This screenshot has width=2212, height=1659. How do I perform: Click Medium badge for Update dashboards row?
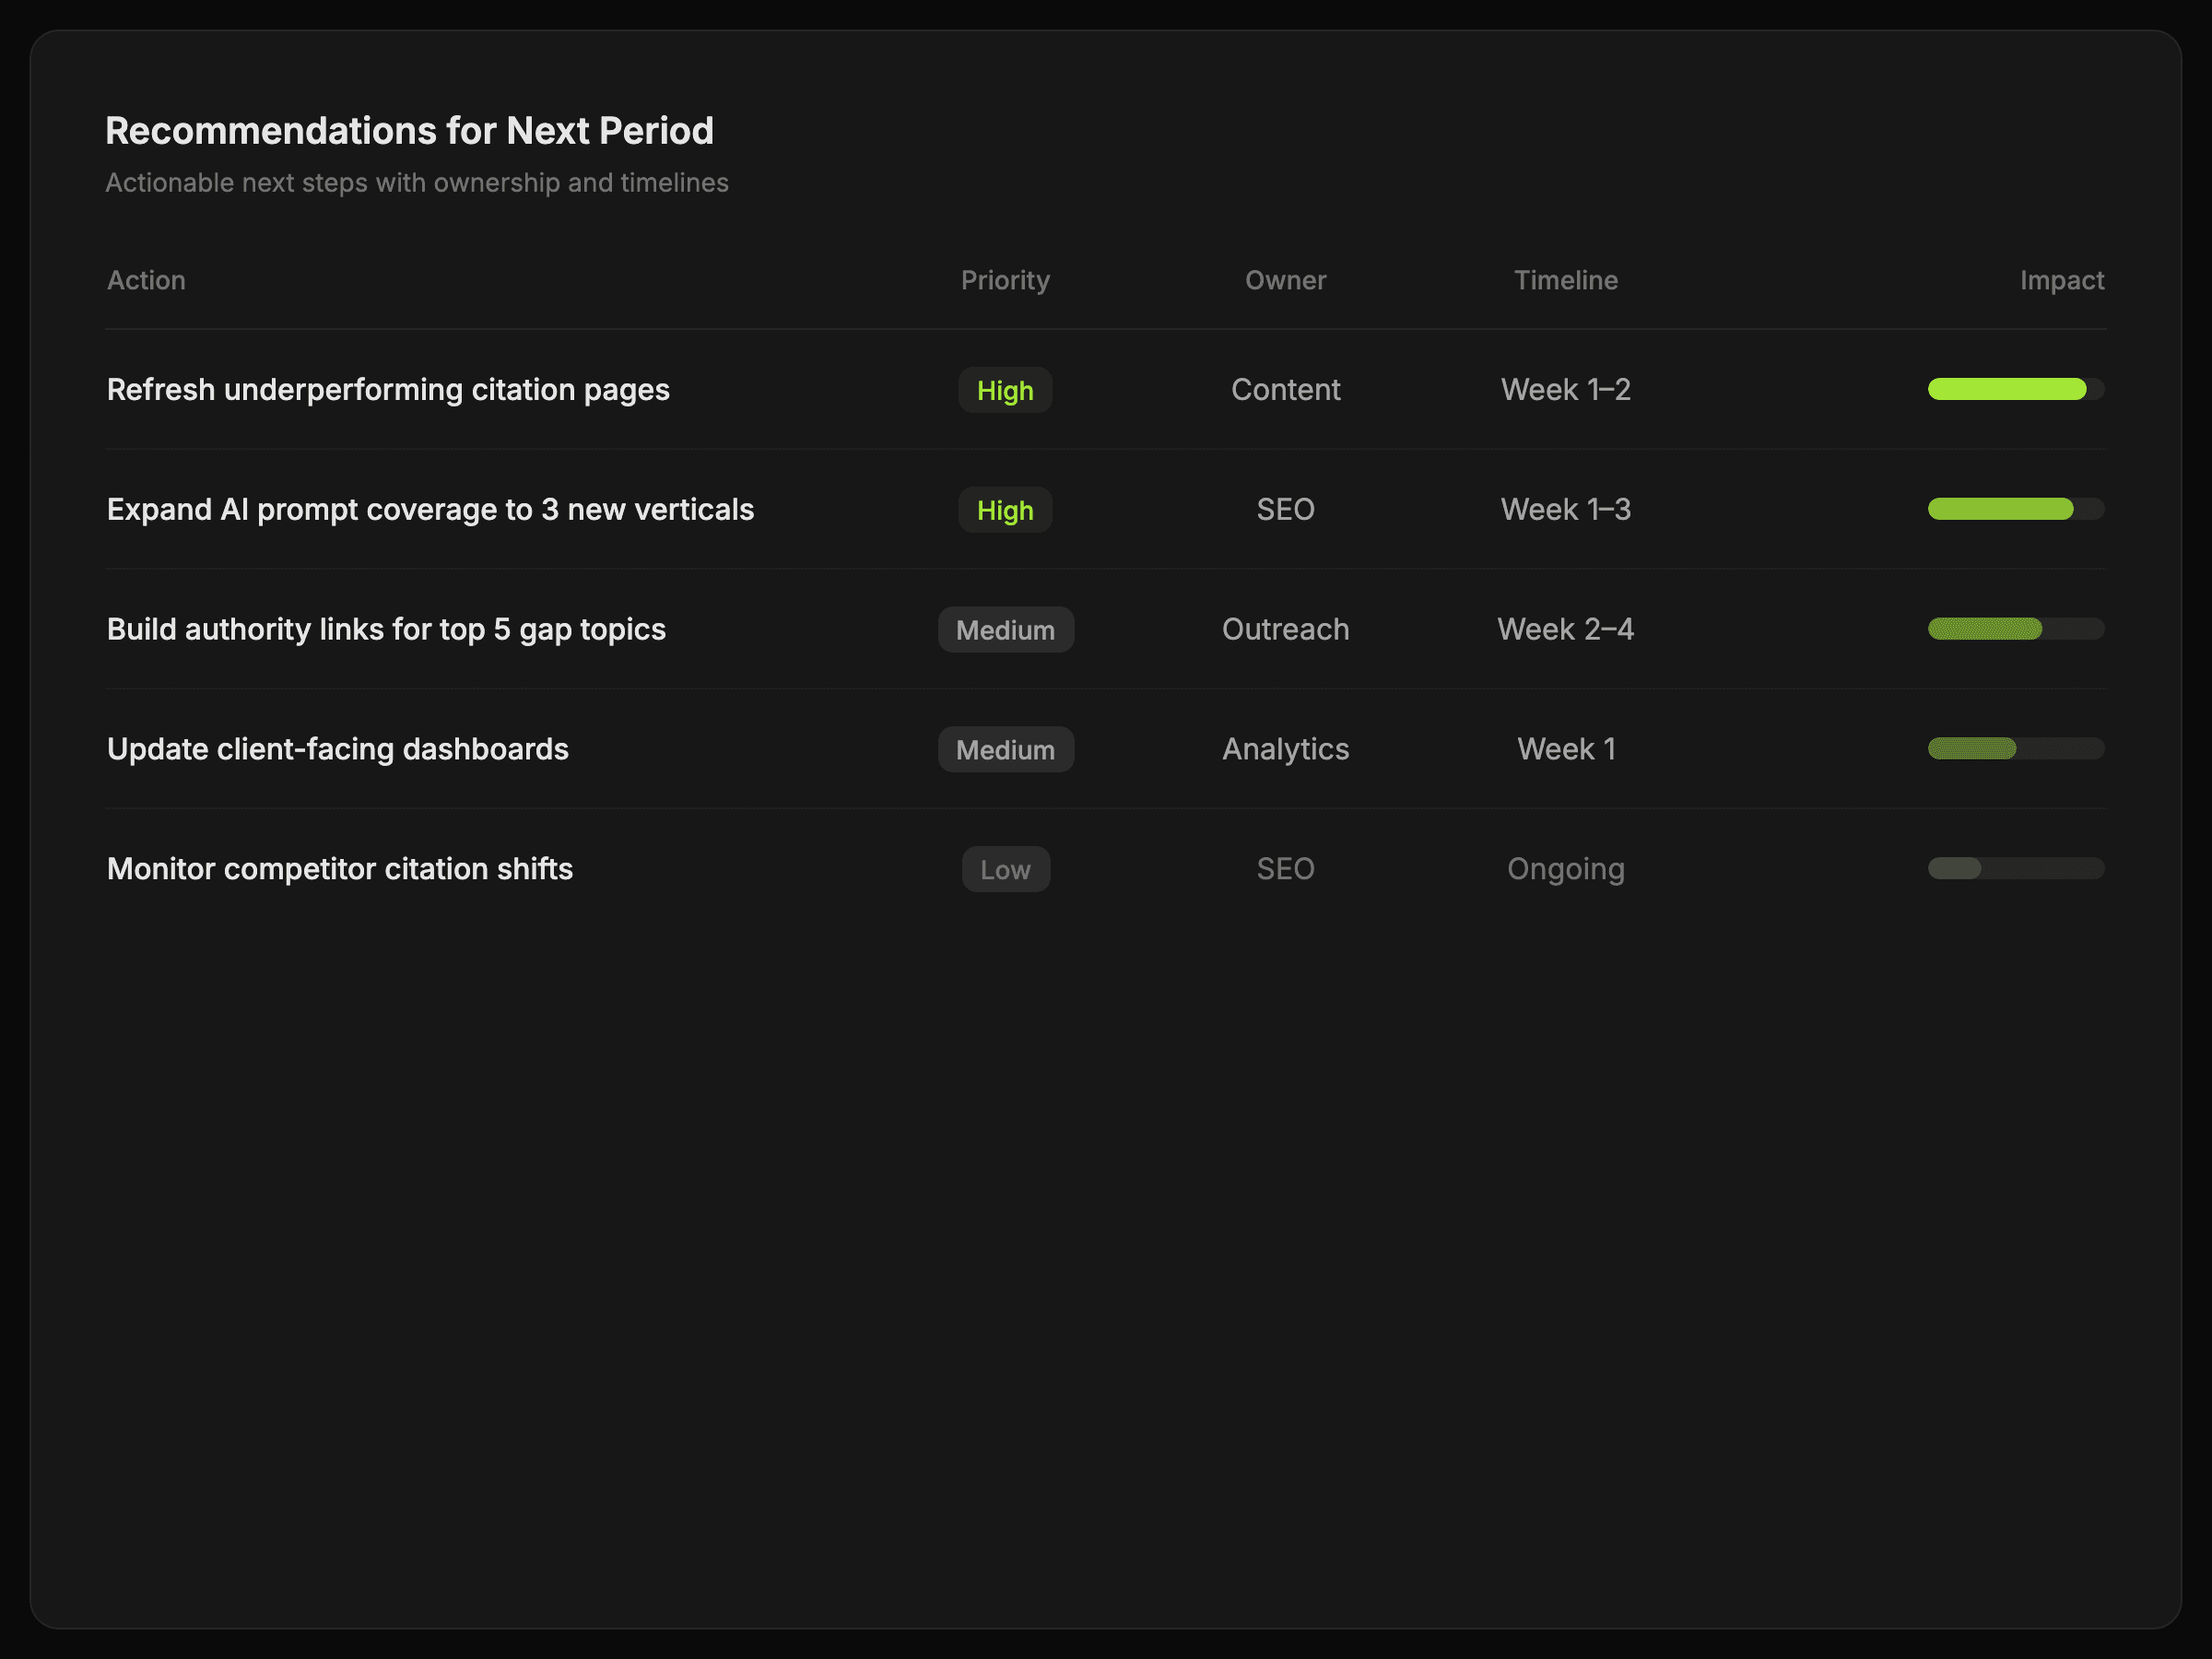point(1005,750)
